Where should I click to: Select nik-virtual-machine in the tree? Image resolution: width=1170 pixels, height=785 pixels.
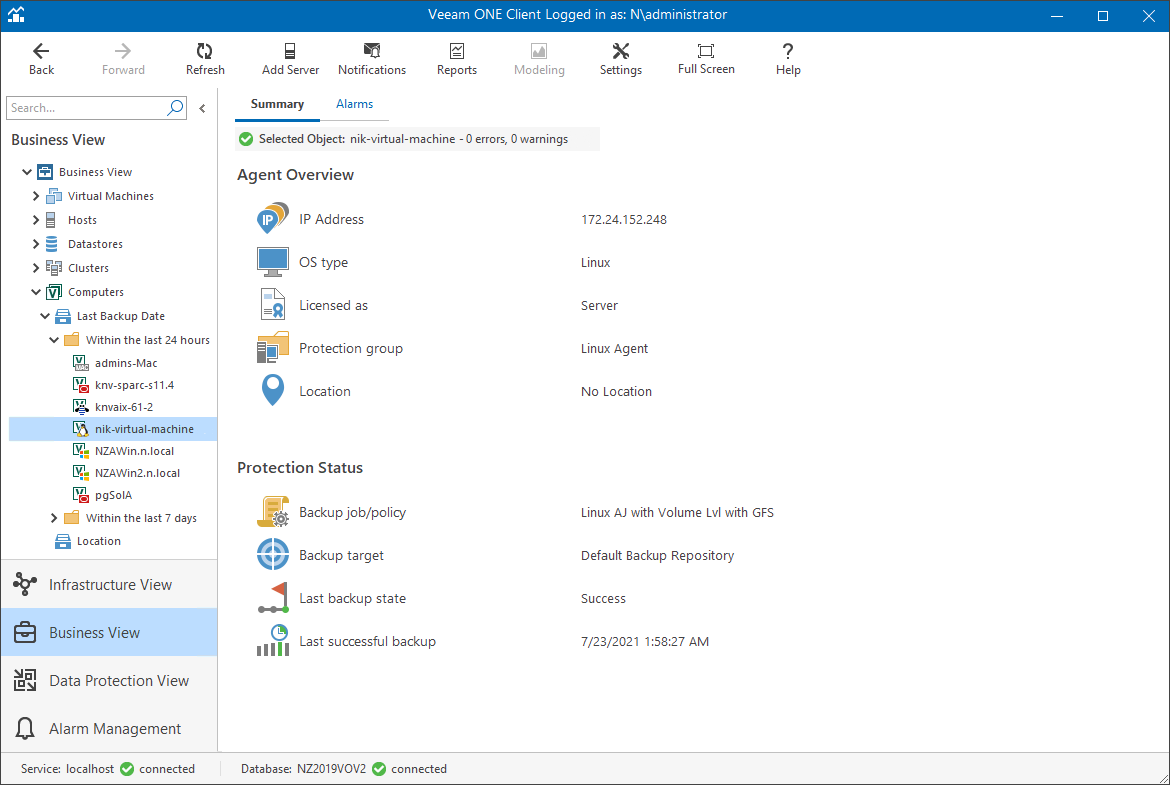click(x=144, y=429)
